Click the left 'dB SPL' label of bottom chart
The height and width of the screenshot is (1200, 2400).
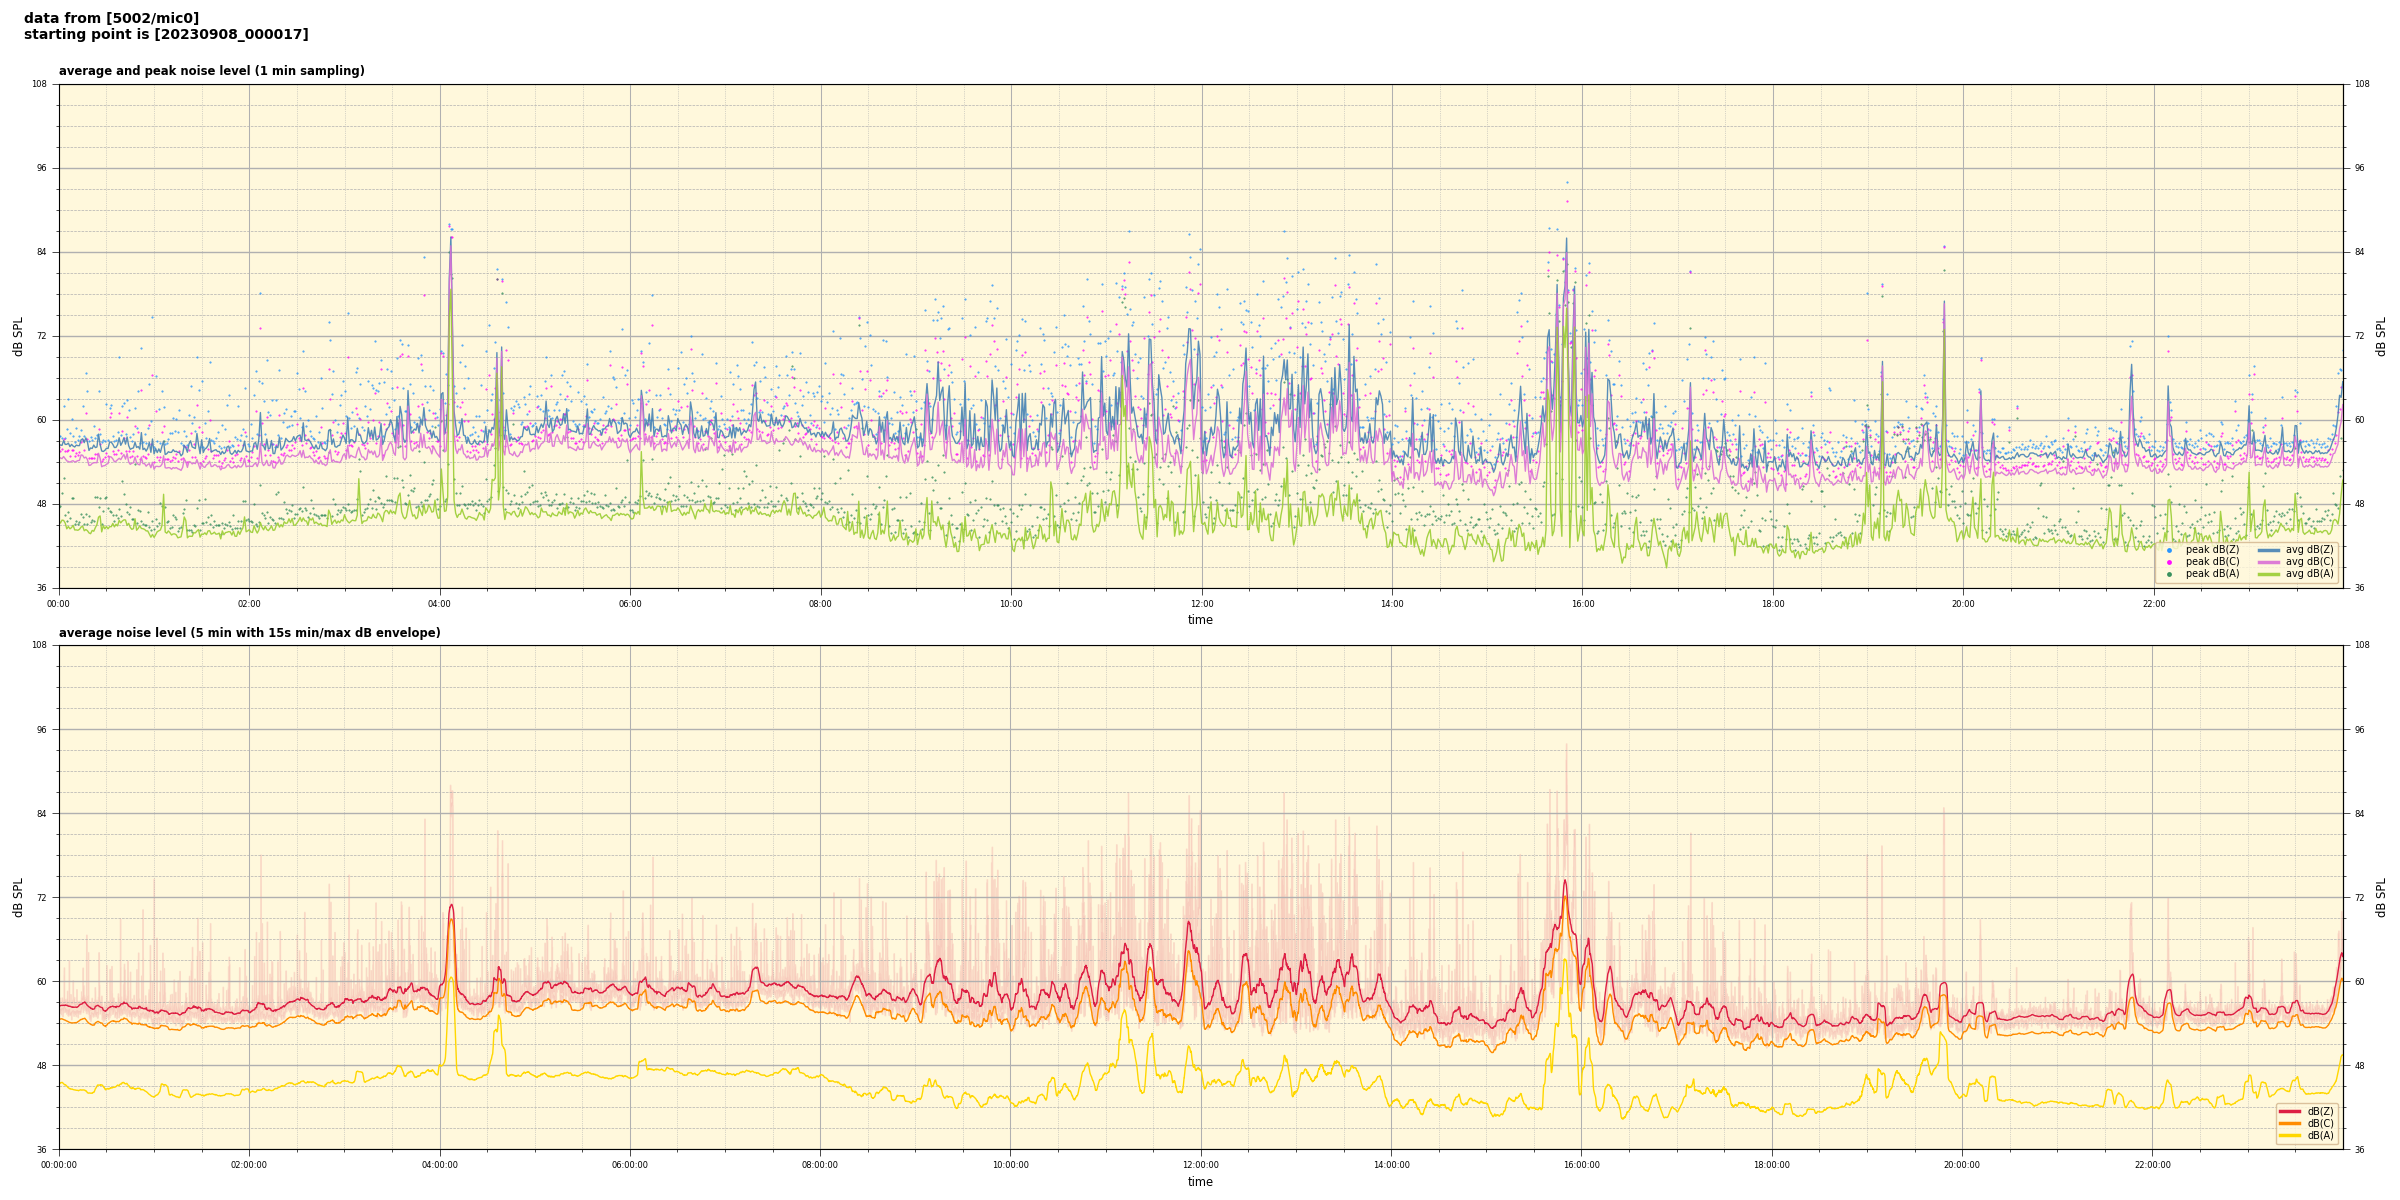pos(18,897)
